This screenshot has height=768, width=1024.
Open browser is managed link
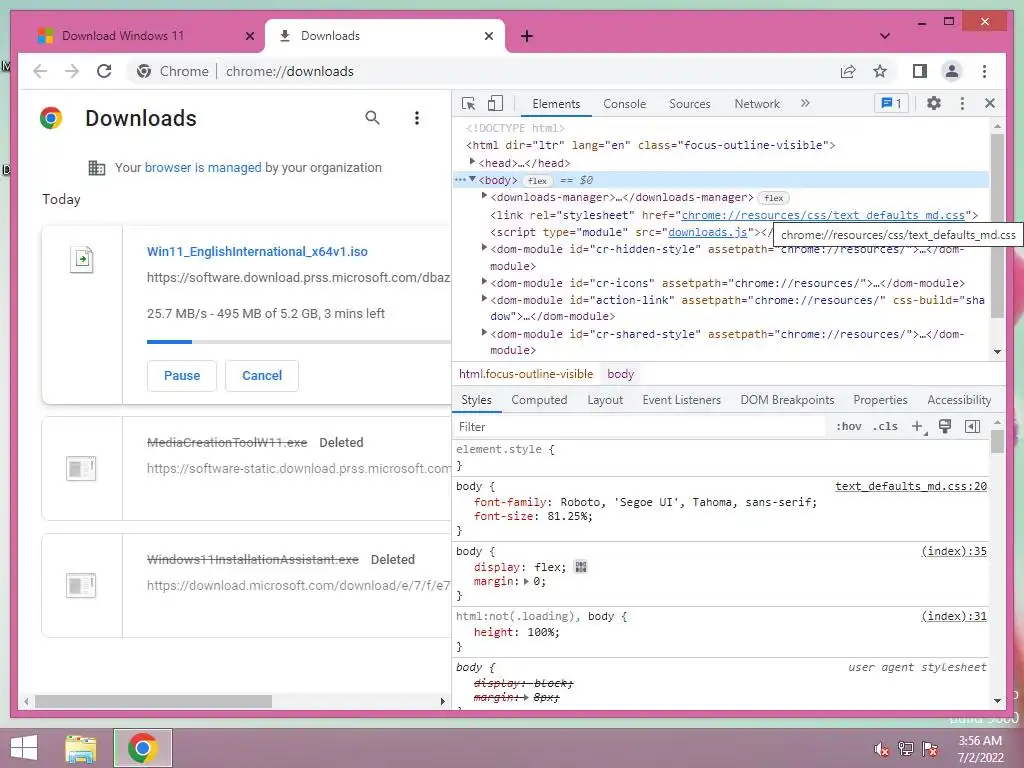[x=203, y=167]
